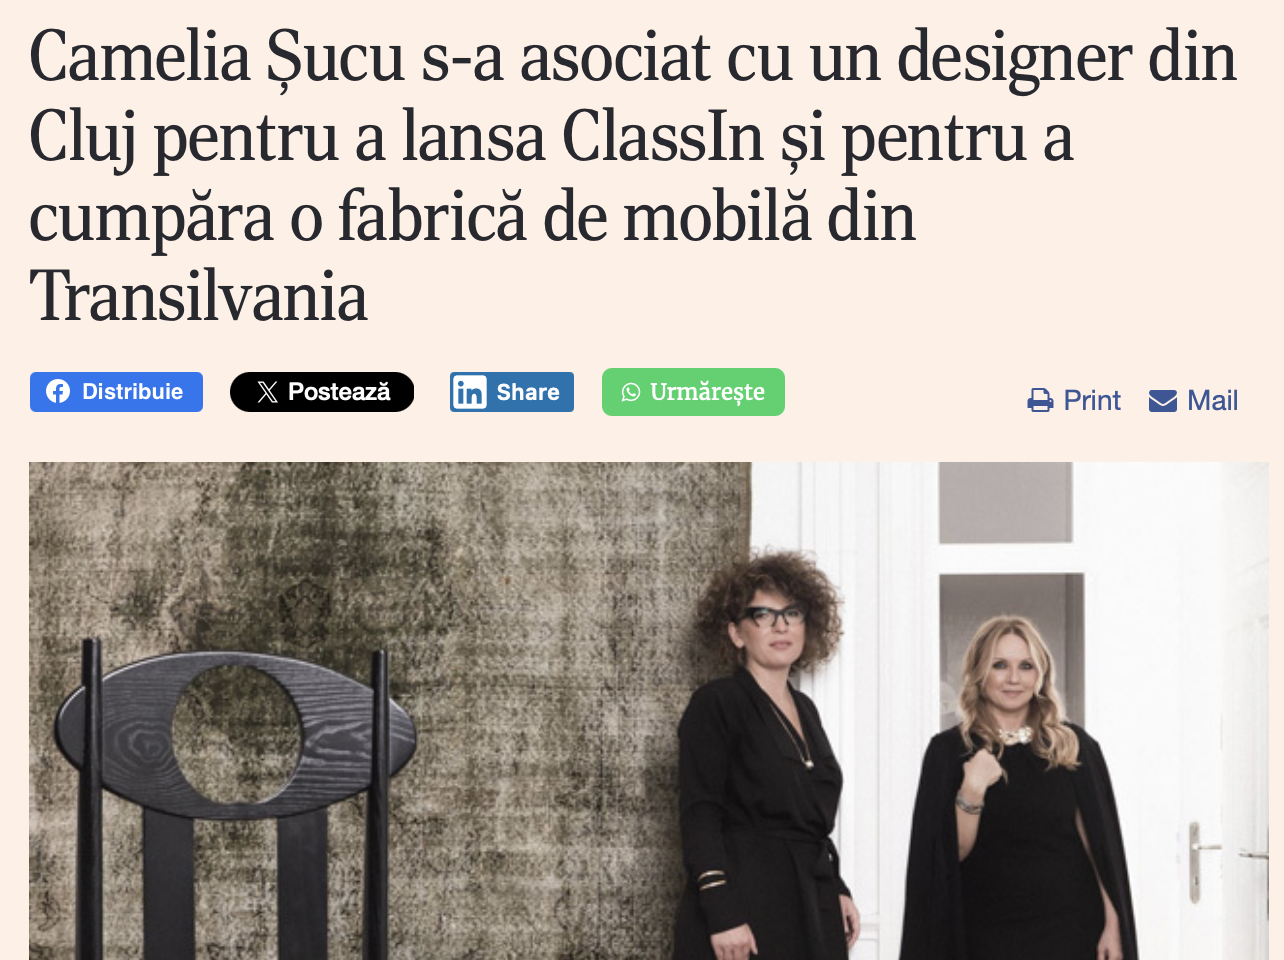Screen dimensions: 1284x960
Task: Click the article headline about Camelia Șucu
Action: (633, 177)
